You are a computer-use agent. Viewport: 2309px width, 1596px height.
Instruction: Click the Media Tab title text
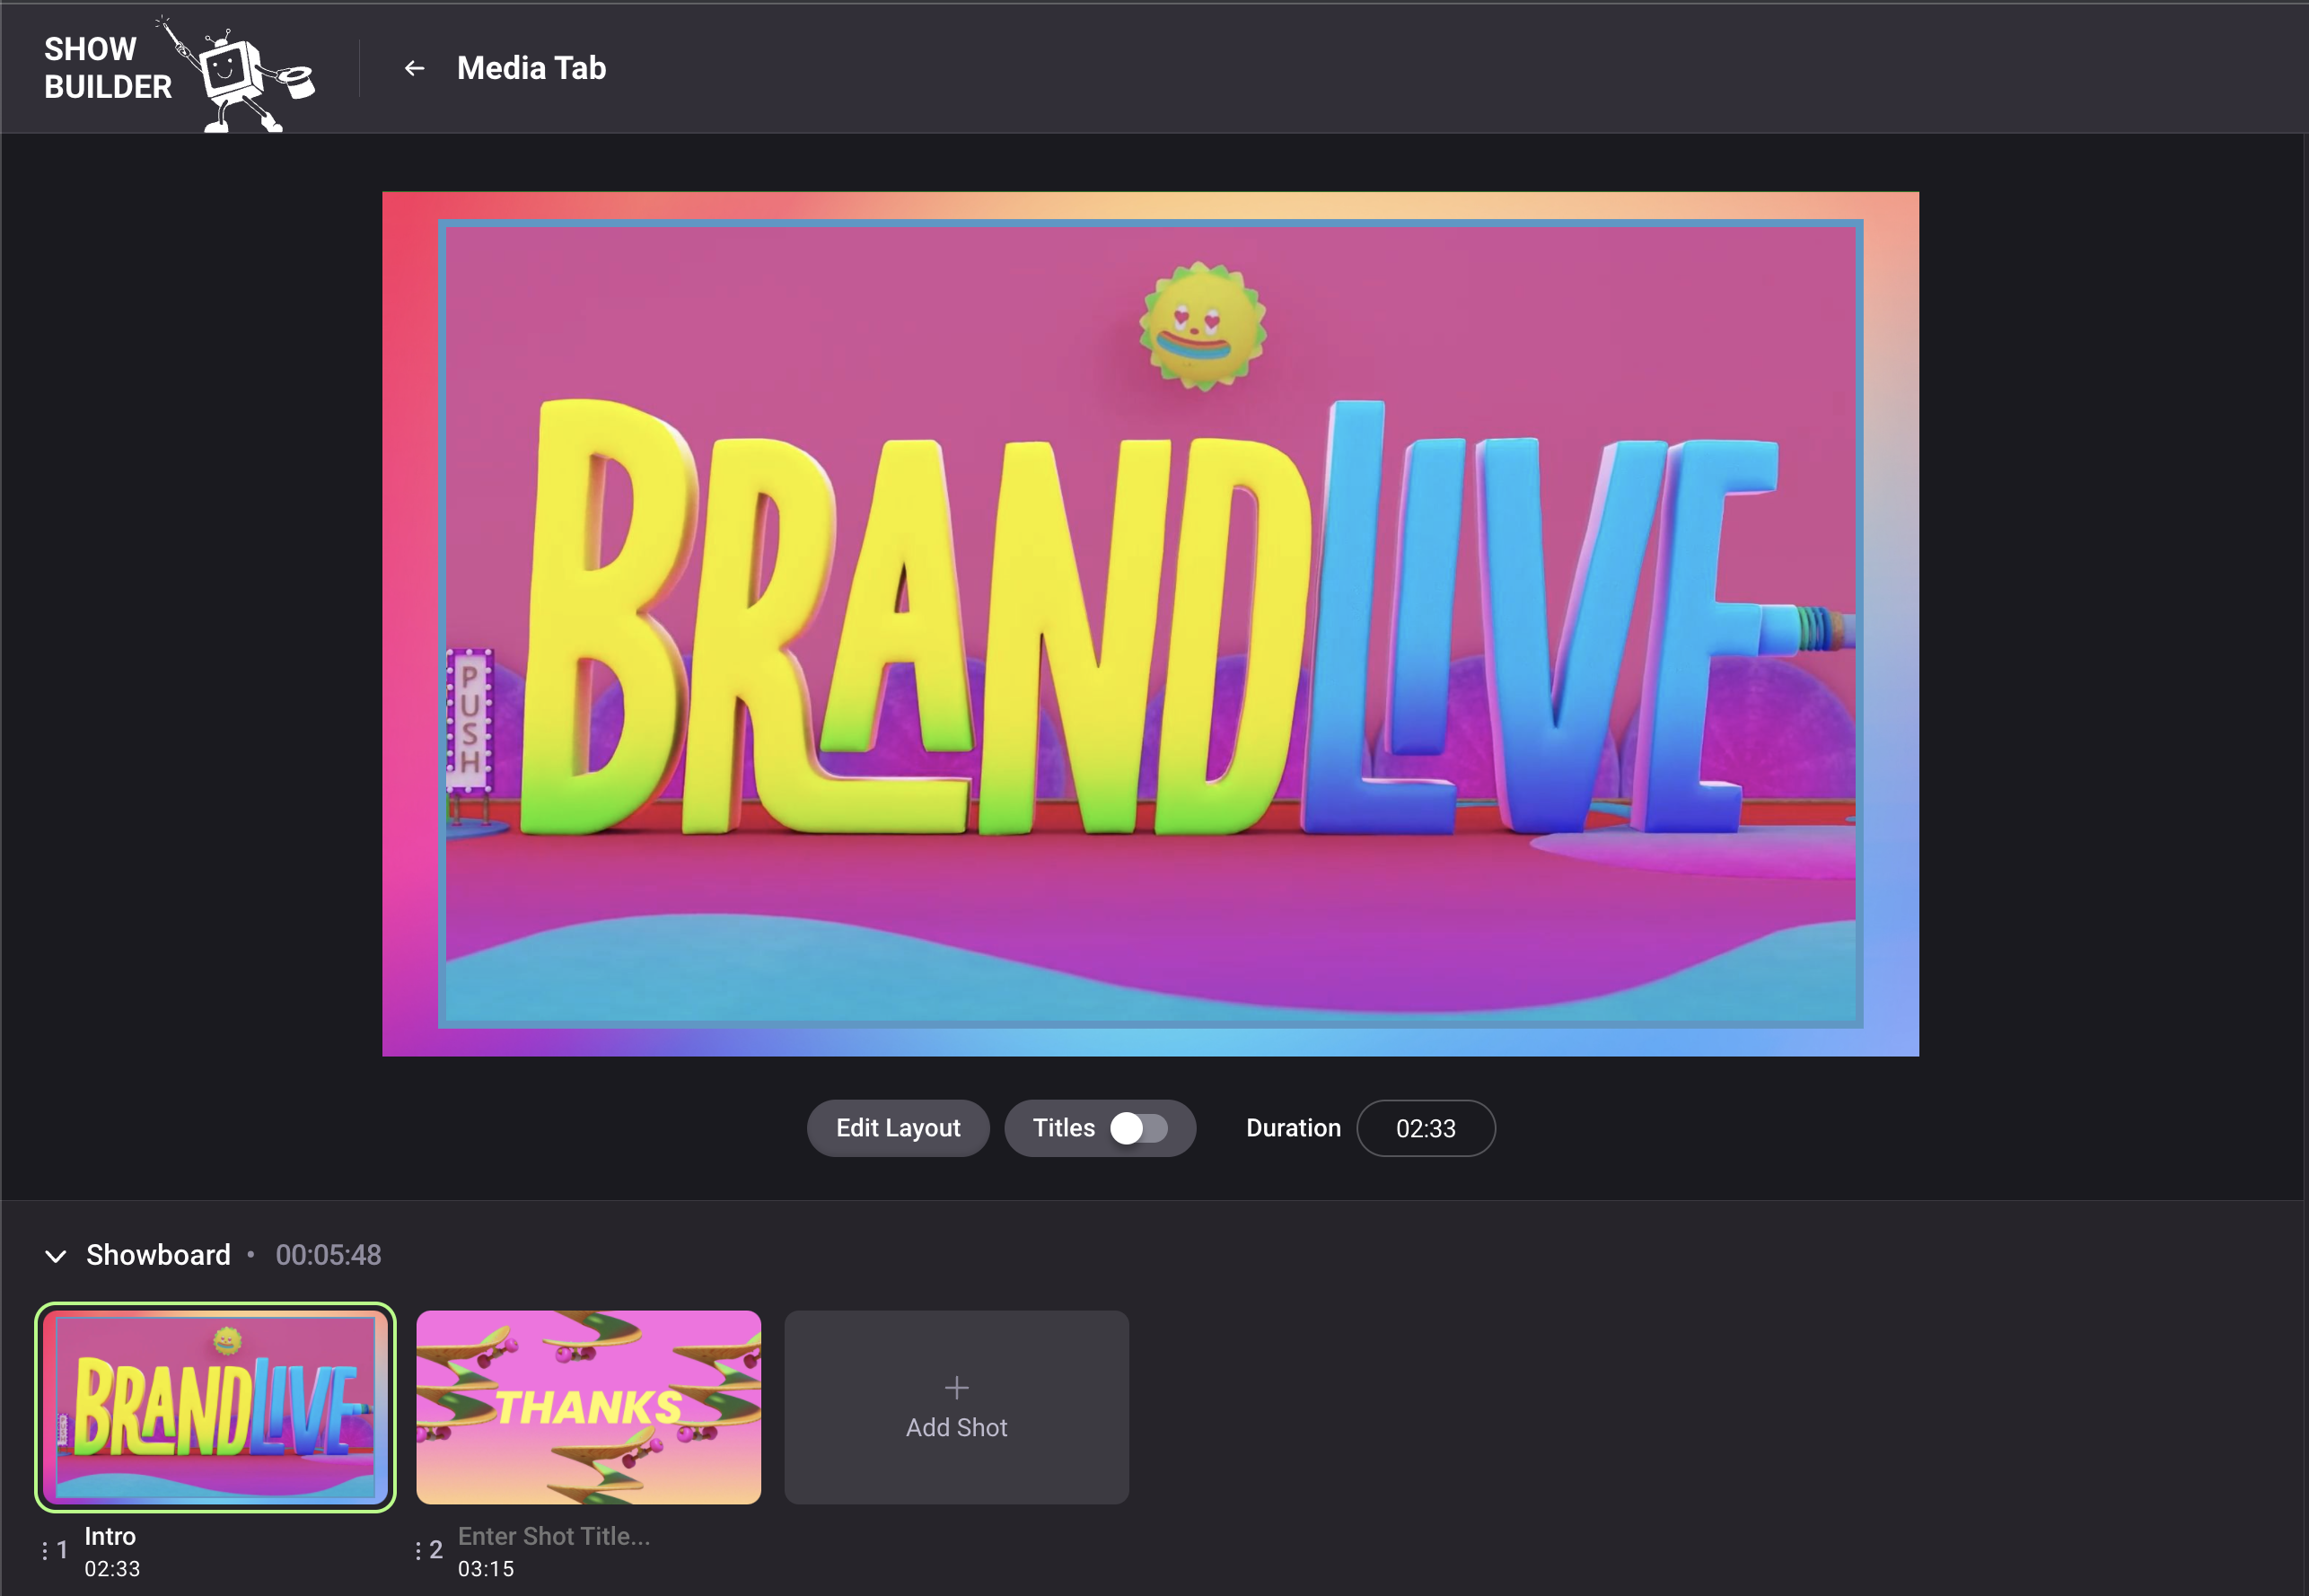click(x=531, y=68)
